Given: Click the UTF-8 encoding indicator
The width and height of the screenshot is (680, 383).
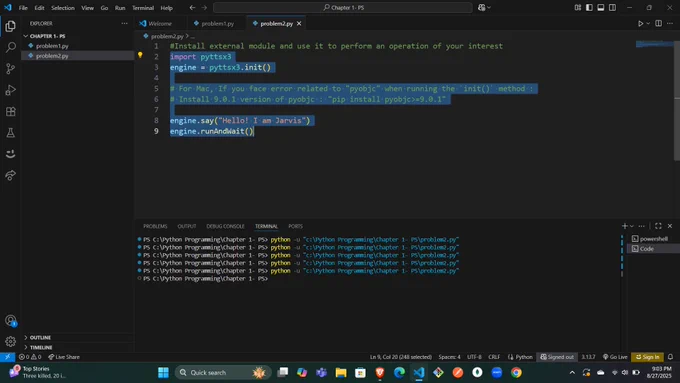Looking at the screenshot, I should (474, 357).
